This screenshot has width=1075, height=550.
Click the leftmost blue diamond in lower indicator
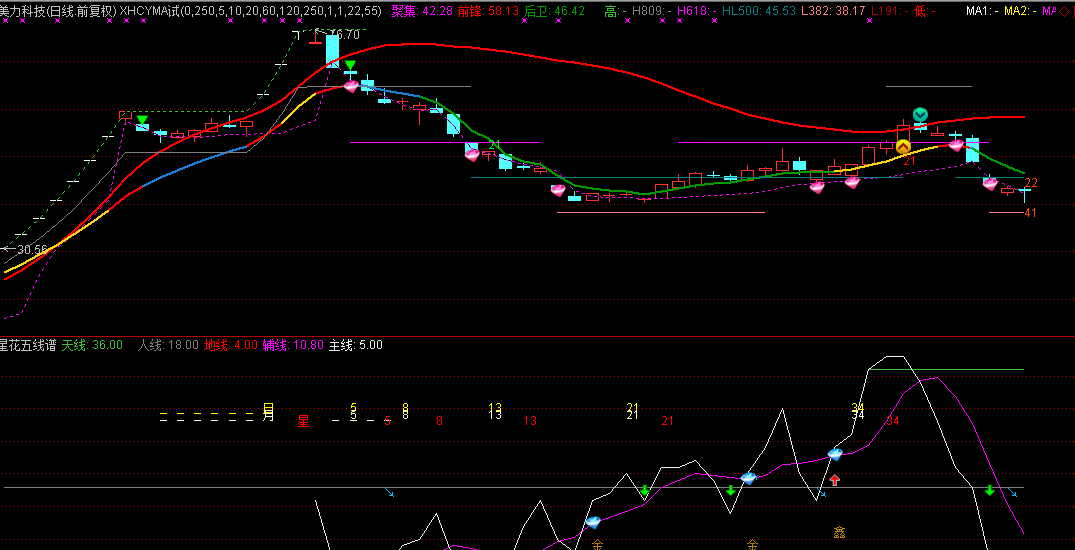coord(593,522)
